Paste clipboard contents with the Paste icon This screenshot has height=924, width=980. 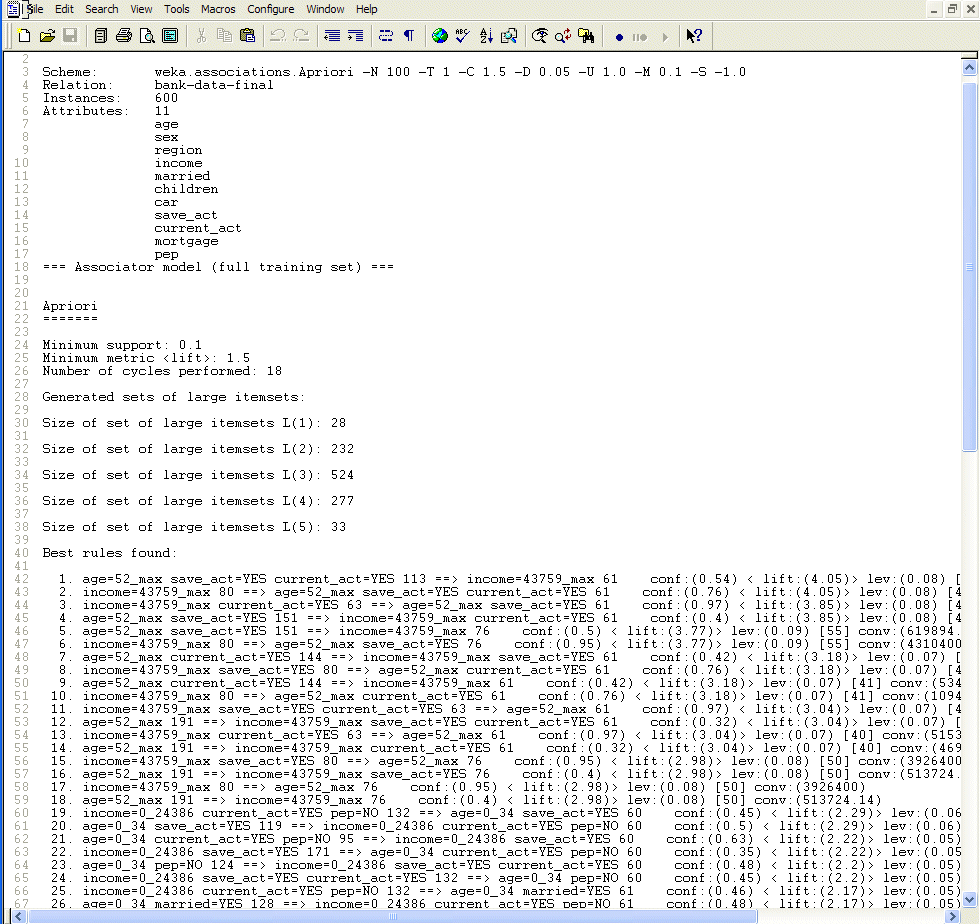click(x=247, y=36)
